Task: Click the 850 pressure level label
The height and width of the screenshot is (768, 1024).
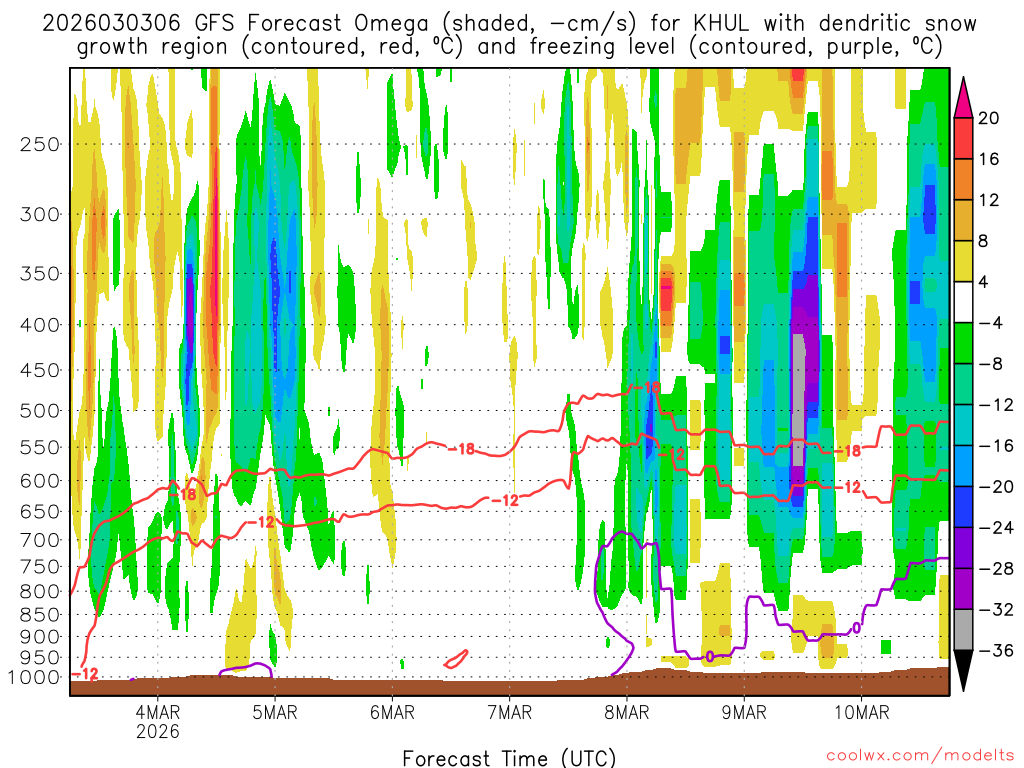Action: [40, 615]
